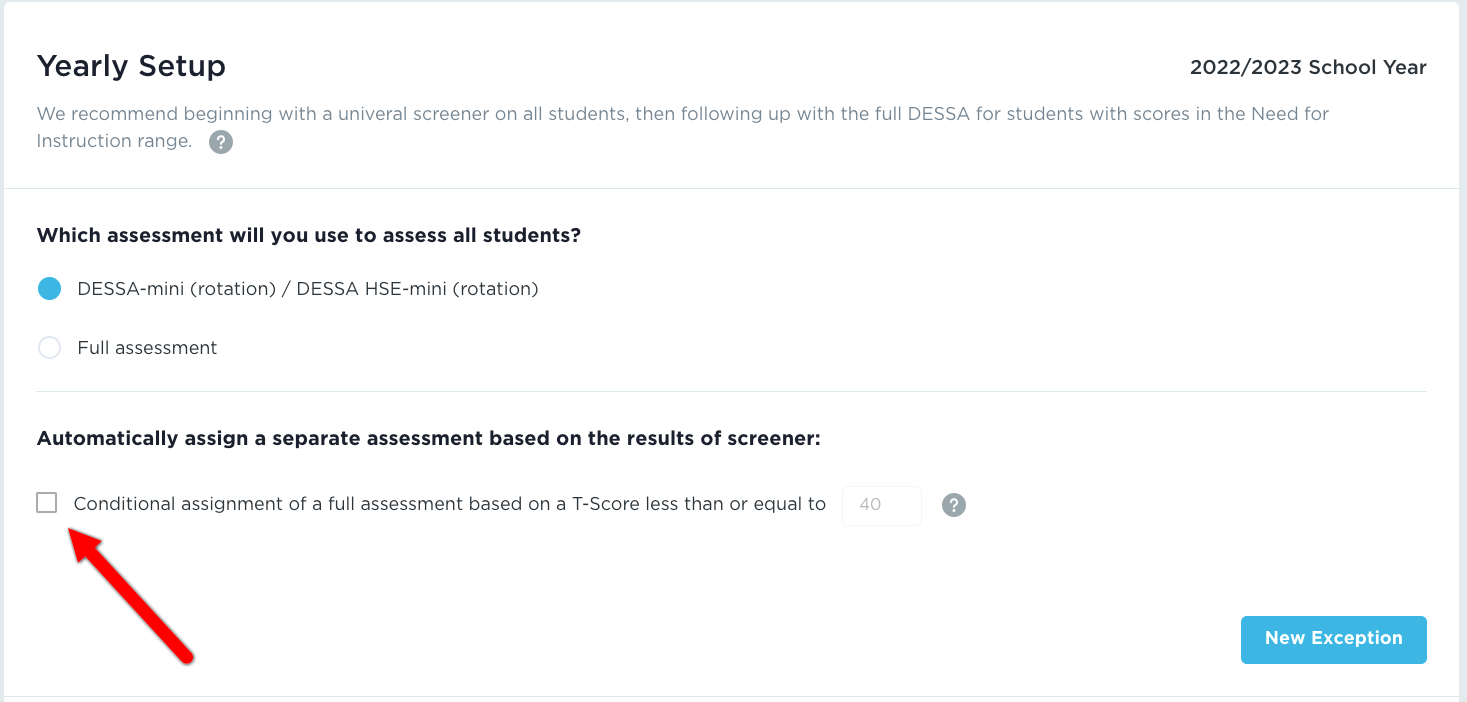Click 'DESSA-mini (rotation) / DESSA HSE-mini (rotation)' label
Screen dimensions: 1467x702
click(307, 289)
